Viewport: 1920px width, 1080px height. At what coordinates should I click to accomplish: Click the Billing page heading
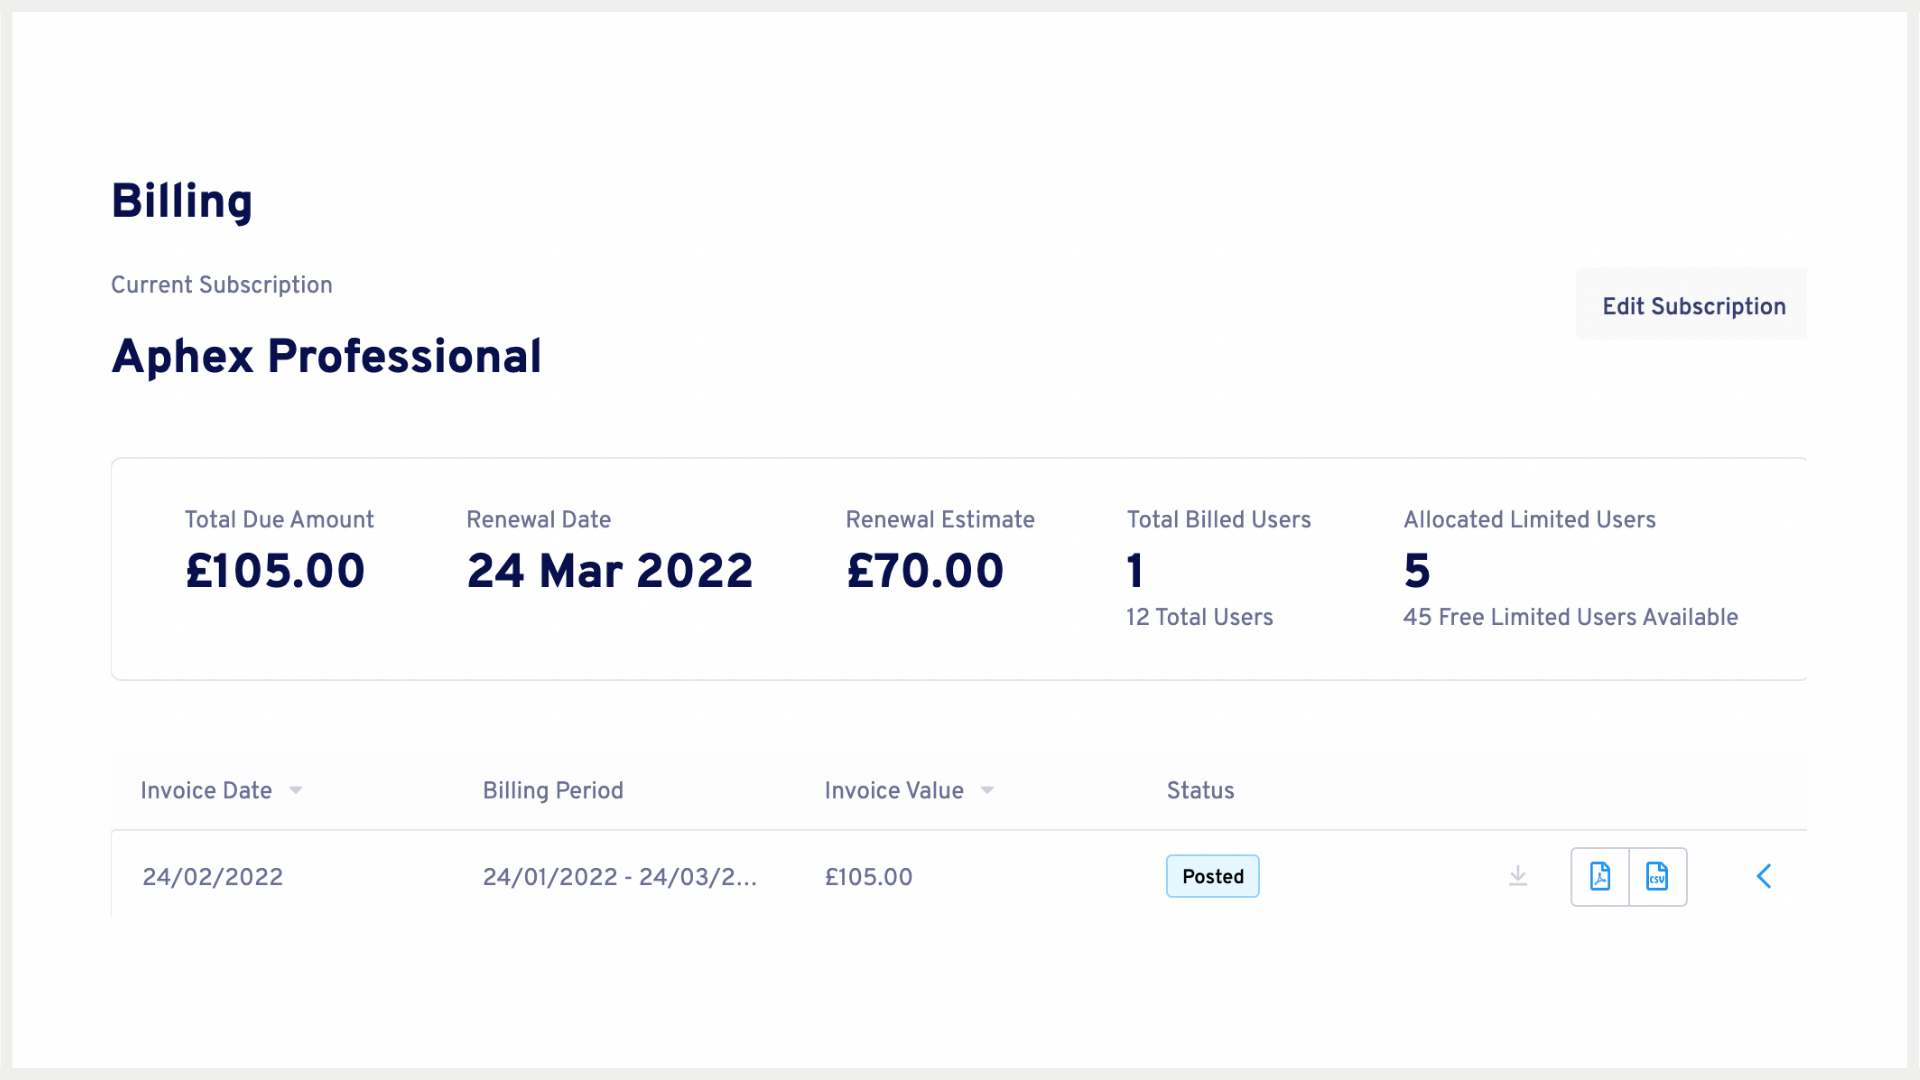click(x=182, y=202)
